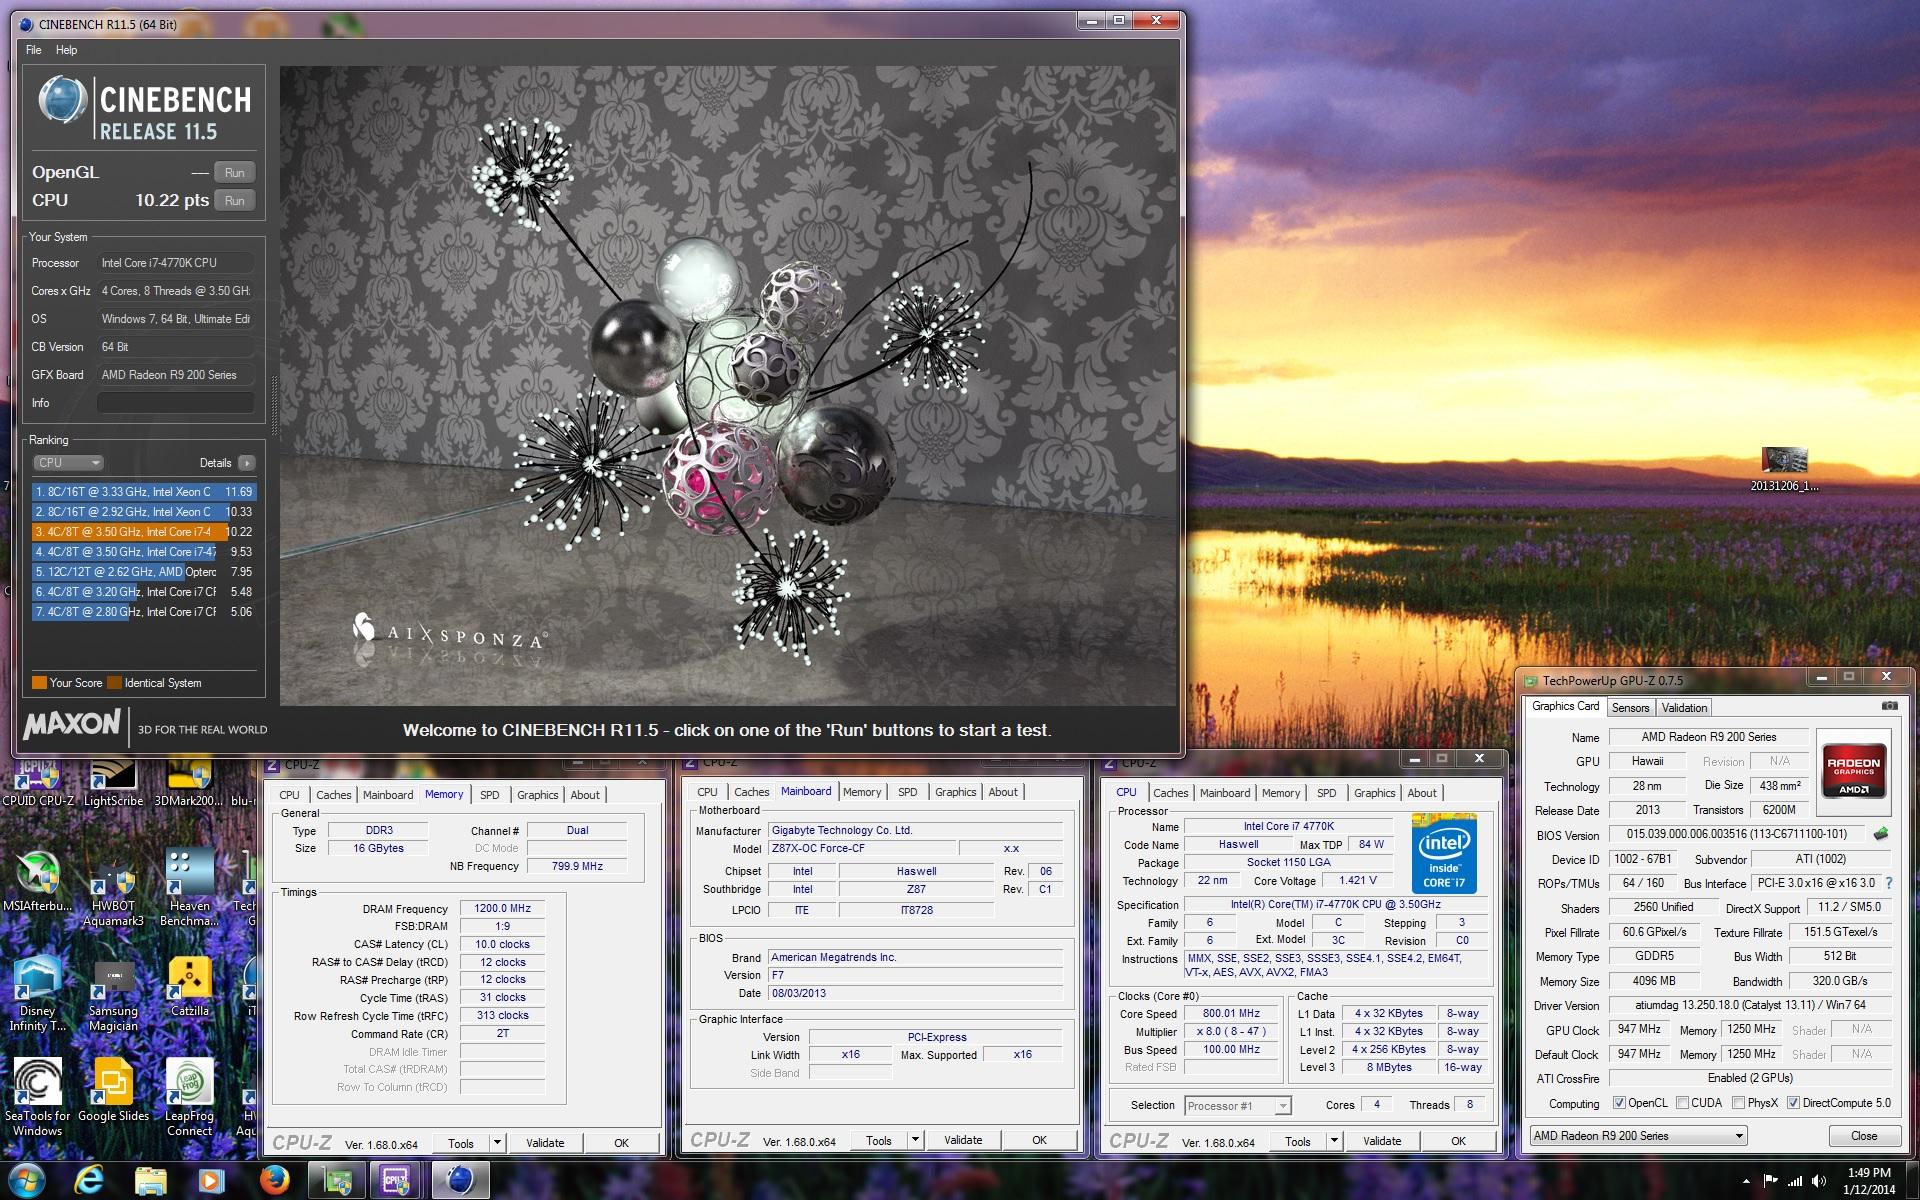Launch LeapFrog Connect from the desktop
This screenshot has height=1200, width=1920.
point(189,1098)
